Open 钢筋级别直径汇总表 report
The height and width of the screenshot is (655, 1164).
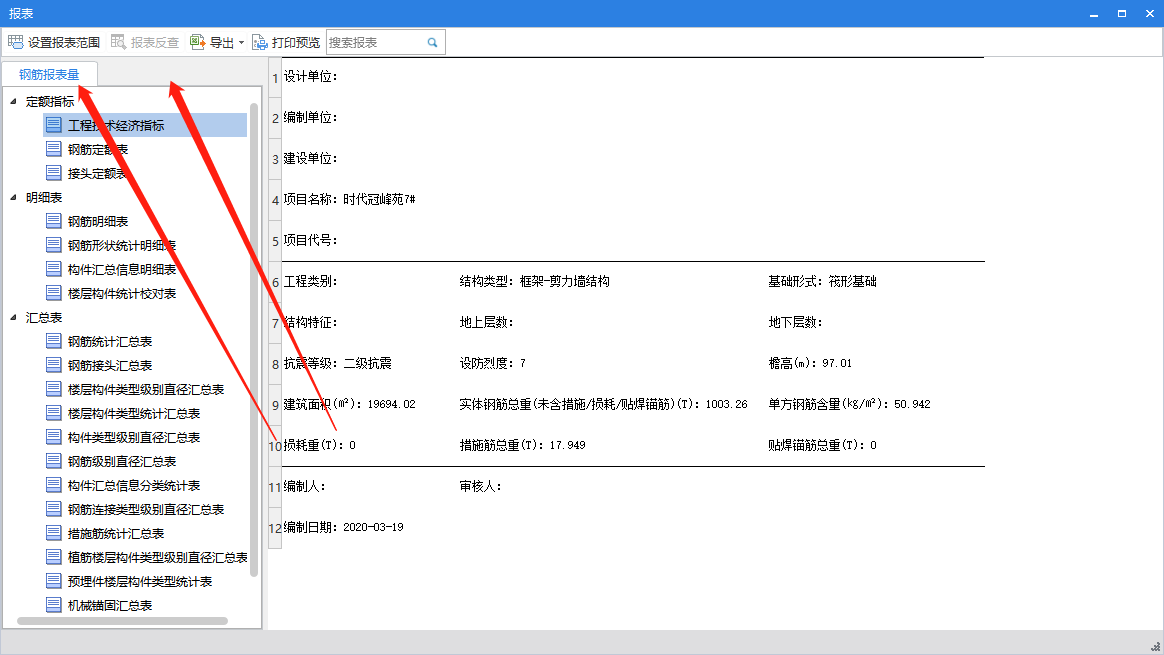[x=122, y=461]
